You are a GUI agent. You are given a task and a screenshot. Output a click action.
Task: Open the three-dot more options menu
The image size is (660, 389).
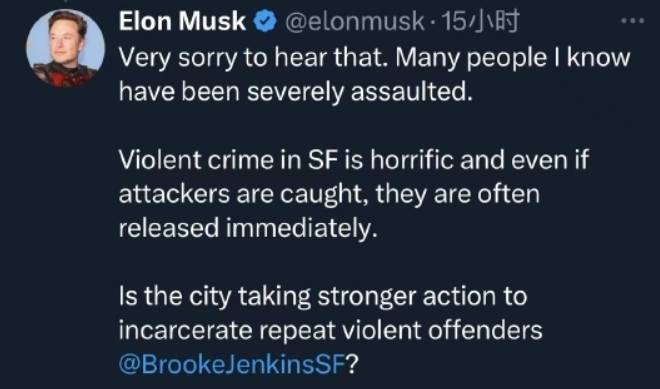[x=633, y=20]
